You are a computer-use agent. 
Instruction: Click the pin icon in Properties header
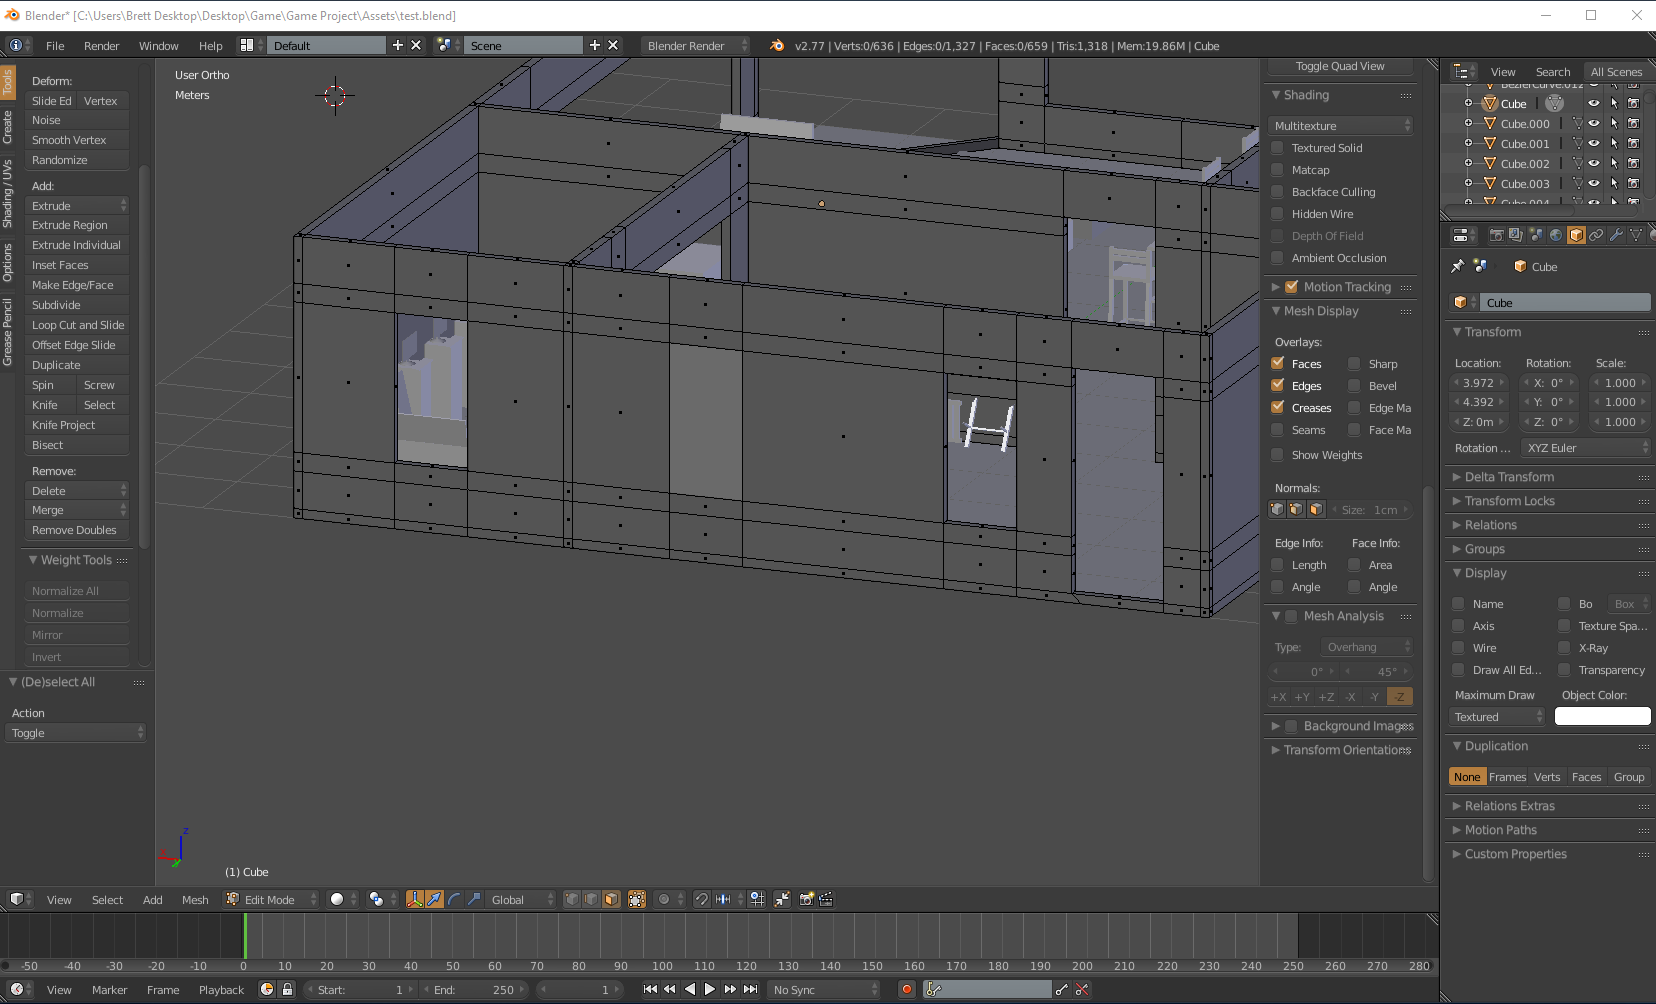(x=1458, y=266)
